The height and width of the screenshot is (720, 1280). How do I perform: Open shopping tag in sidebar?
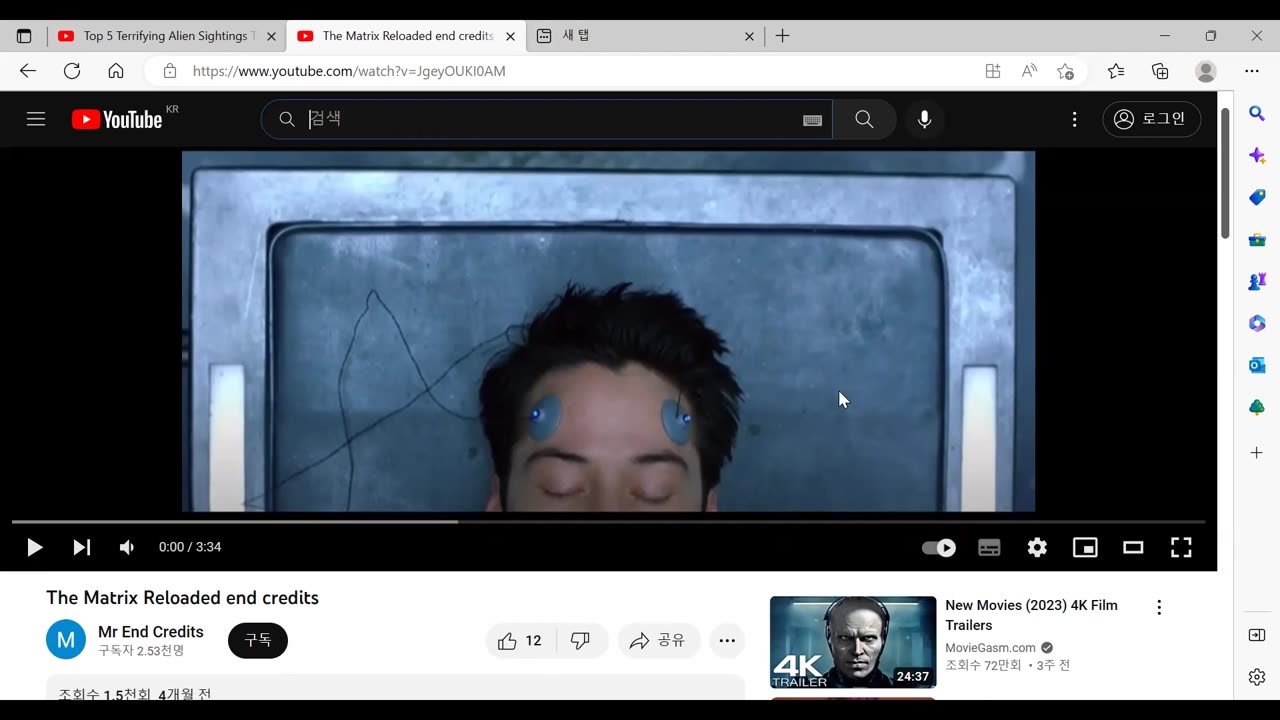(x=1257, y=197)
